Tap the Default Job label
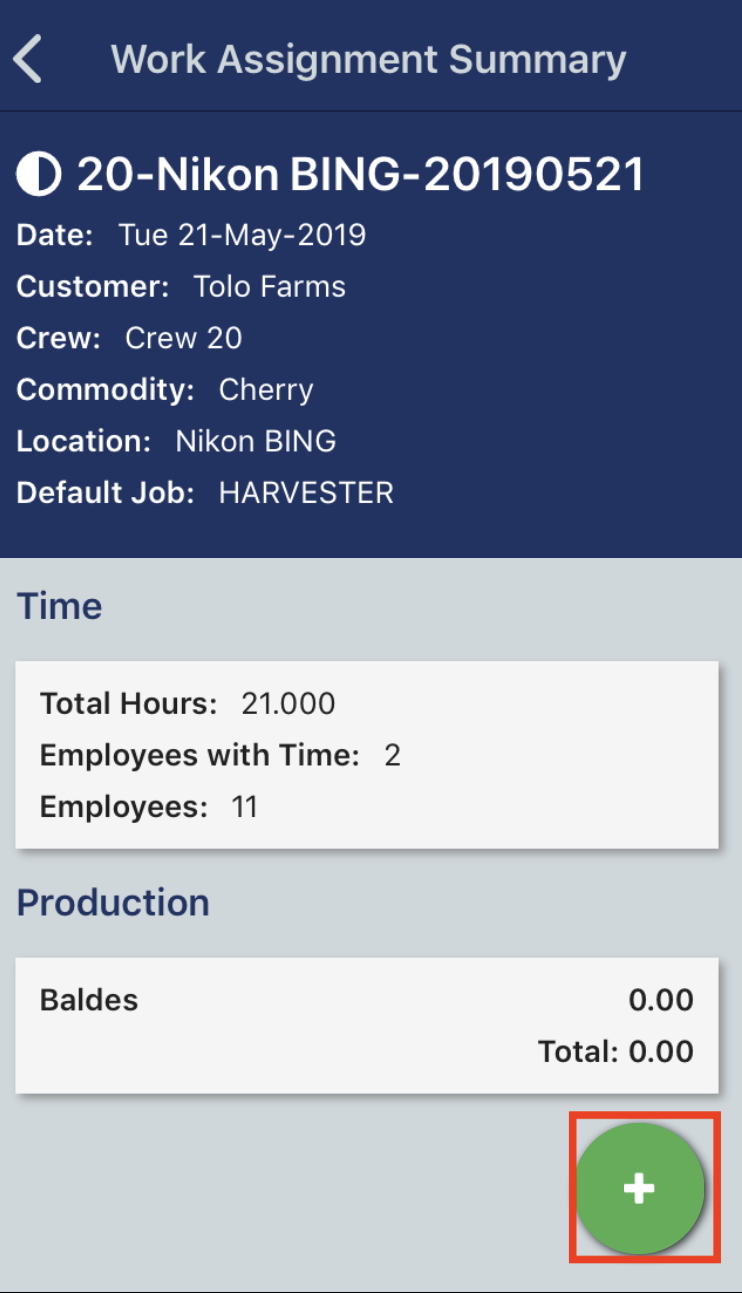742x1293 pixels. (x=105, y=492)
